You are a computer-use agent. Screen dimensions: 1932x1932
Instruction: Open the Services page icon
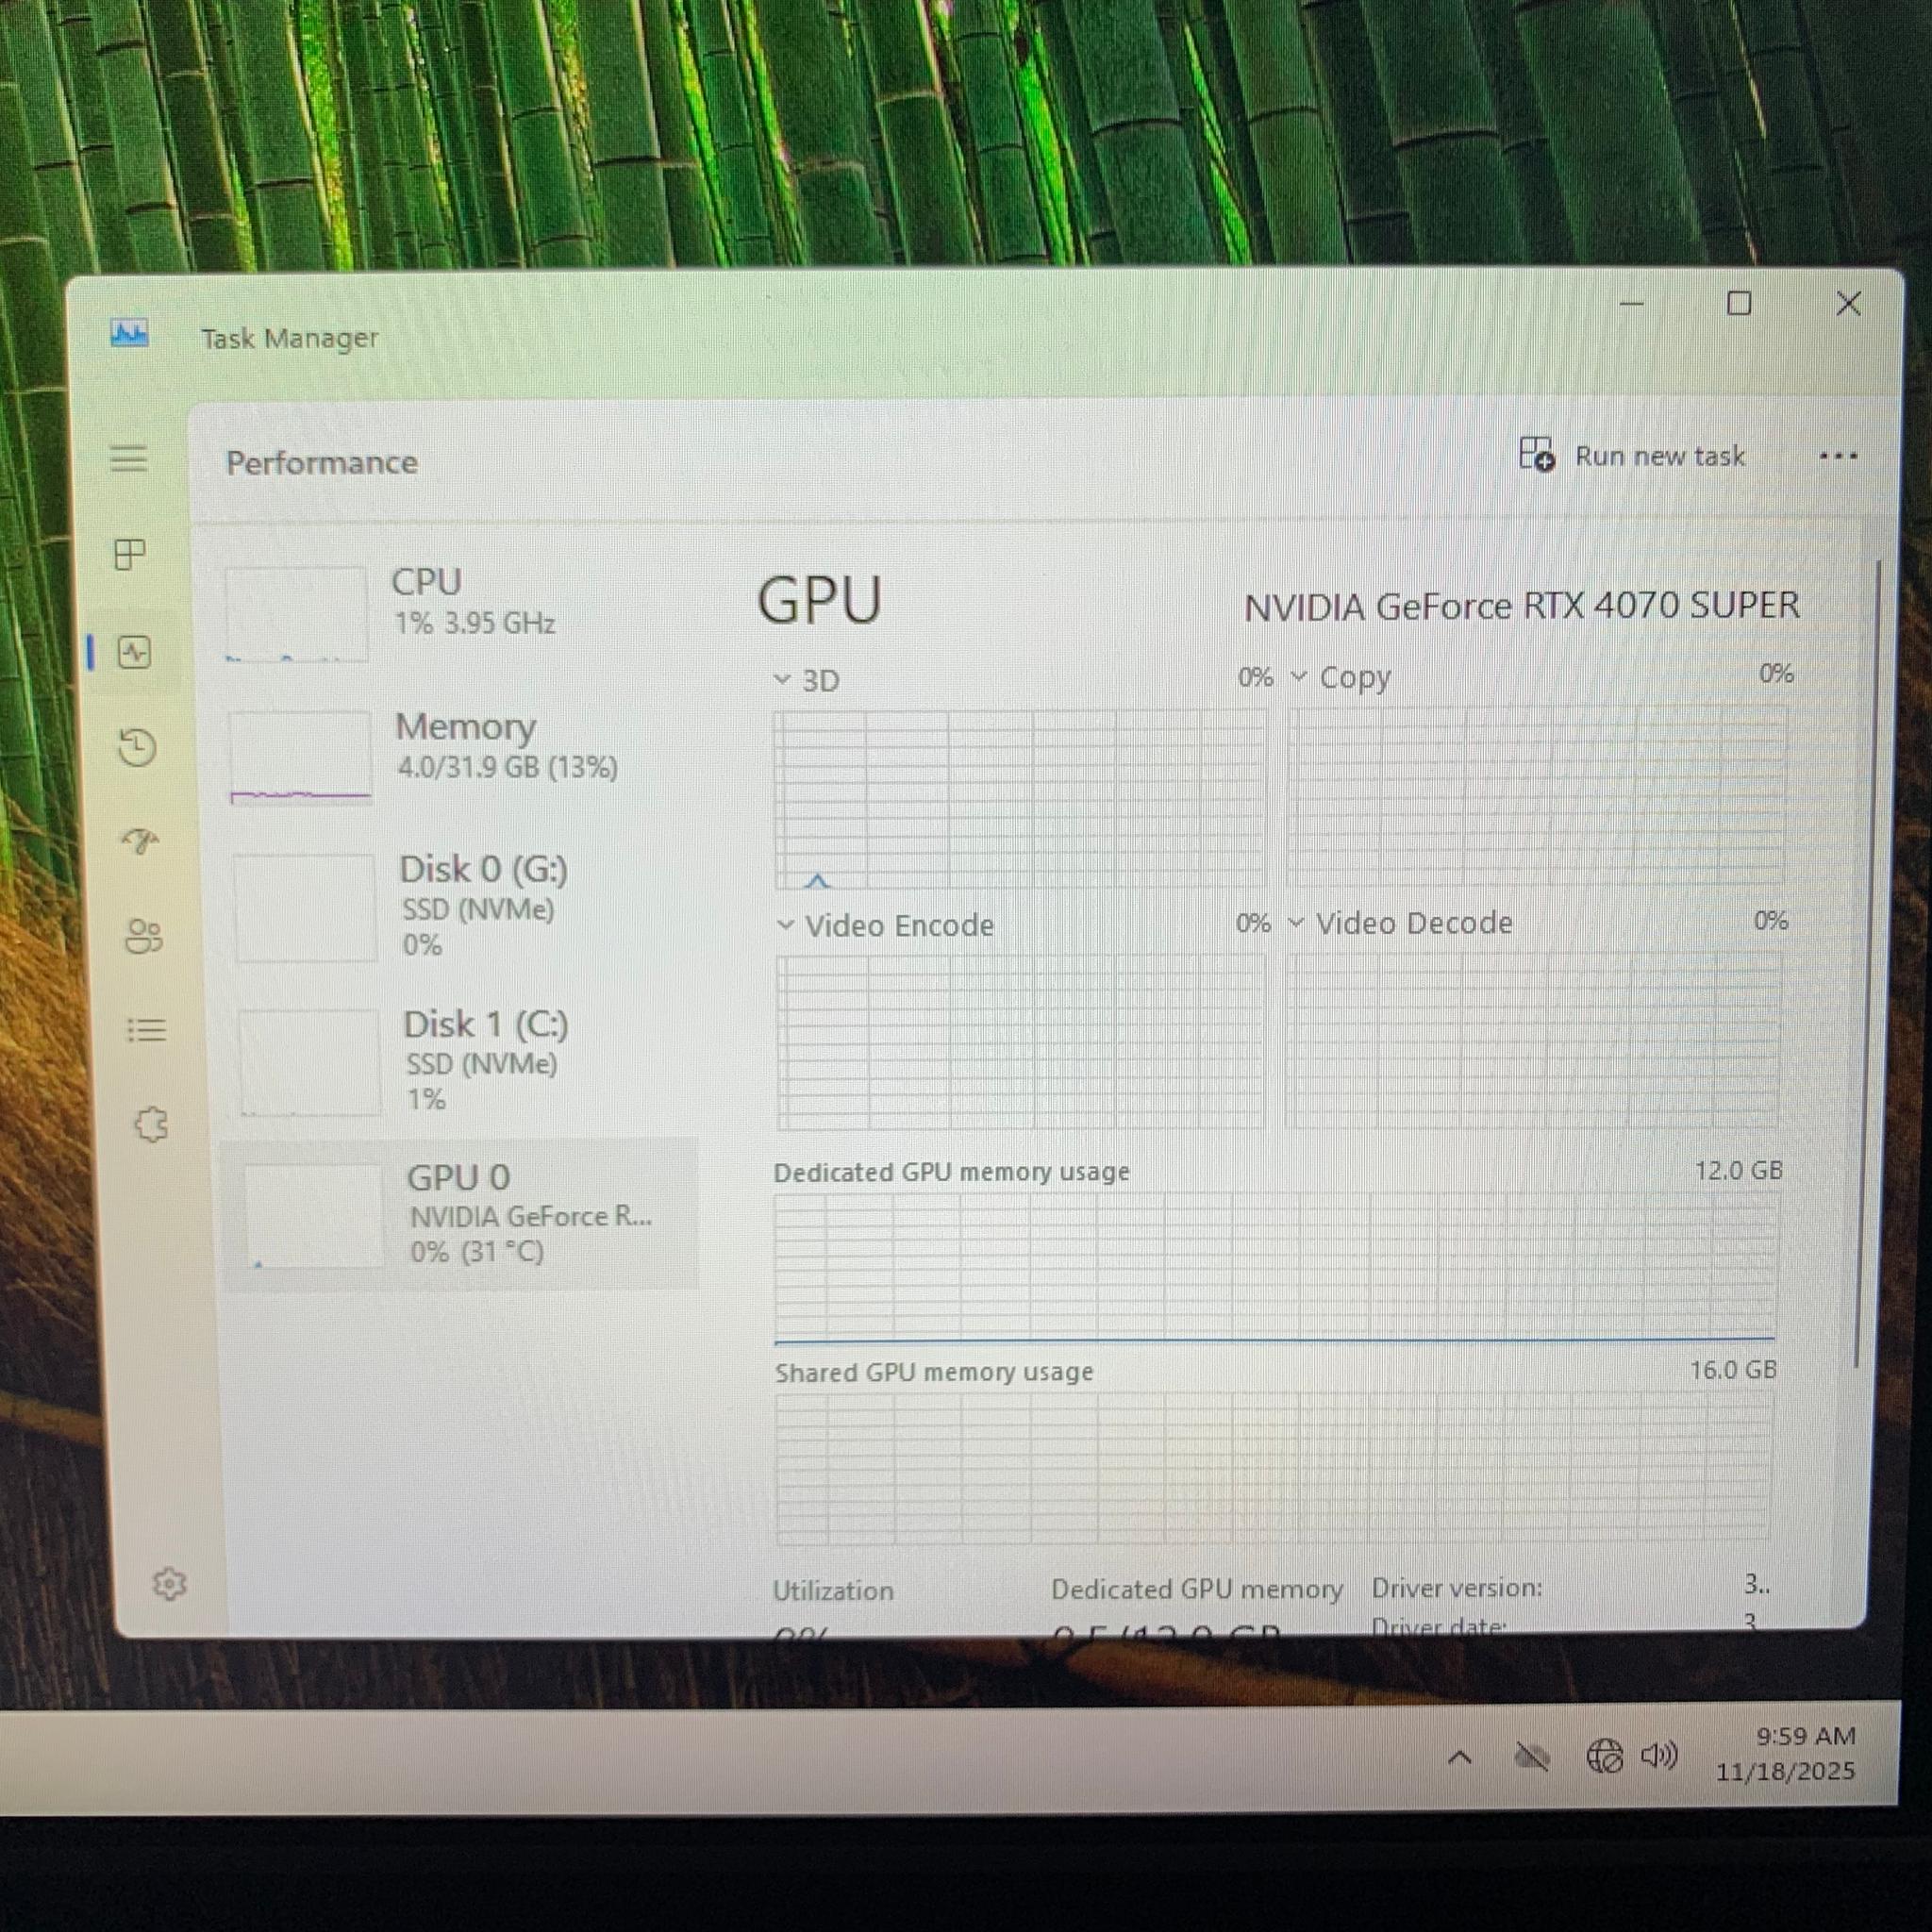pyautogui.click(x=151, y=1125)
